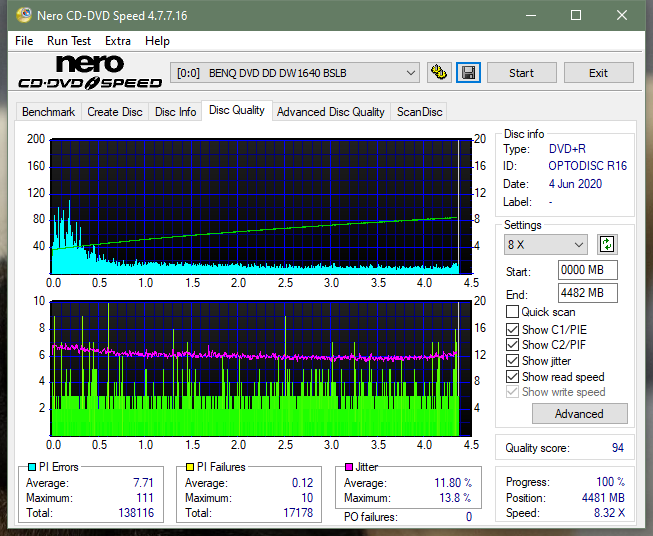
Task: Toggle Show read speed checkbox
Action: [512, 376]
